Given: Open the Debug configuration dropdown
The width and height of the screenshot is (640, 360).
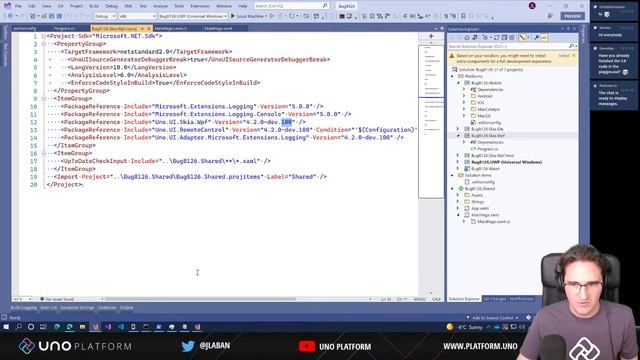Looking at the screenshot, I should pyautogui.click(x=105, y=16).
